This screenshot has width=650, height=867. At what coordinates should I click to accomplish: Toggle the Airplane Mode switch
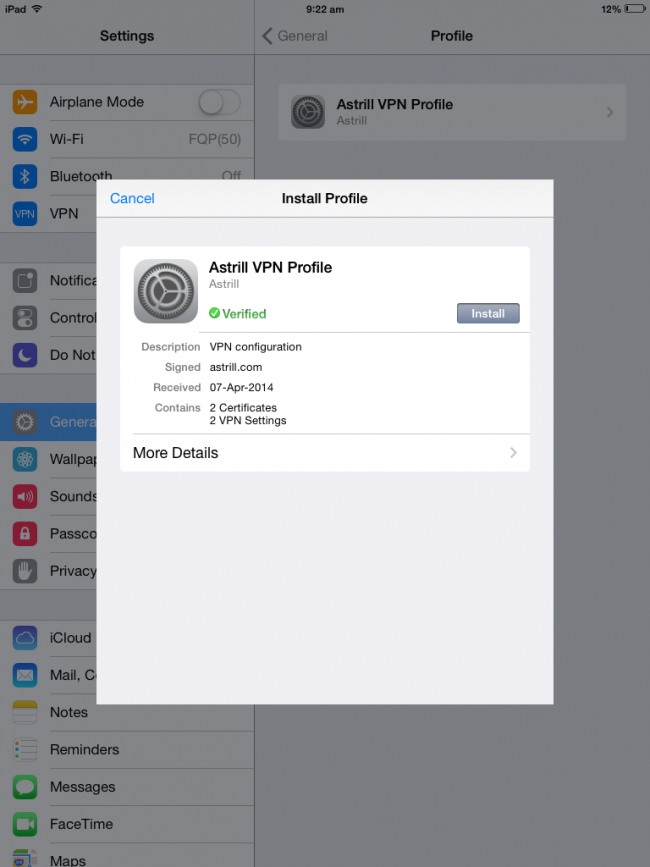click(x=219, y=102)
